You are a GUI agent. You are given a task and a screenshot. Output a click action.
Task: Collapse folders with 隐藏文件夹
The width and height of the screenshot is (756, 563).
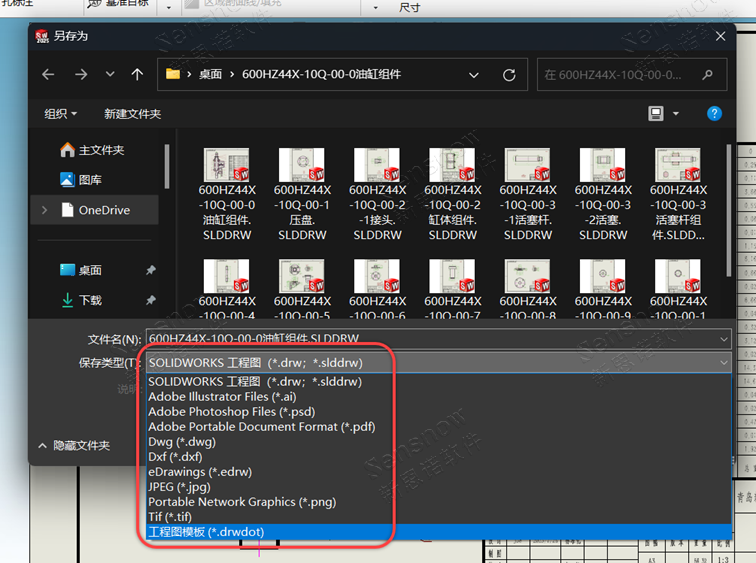(x=74, y=446)
